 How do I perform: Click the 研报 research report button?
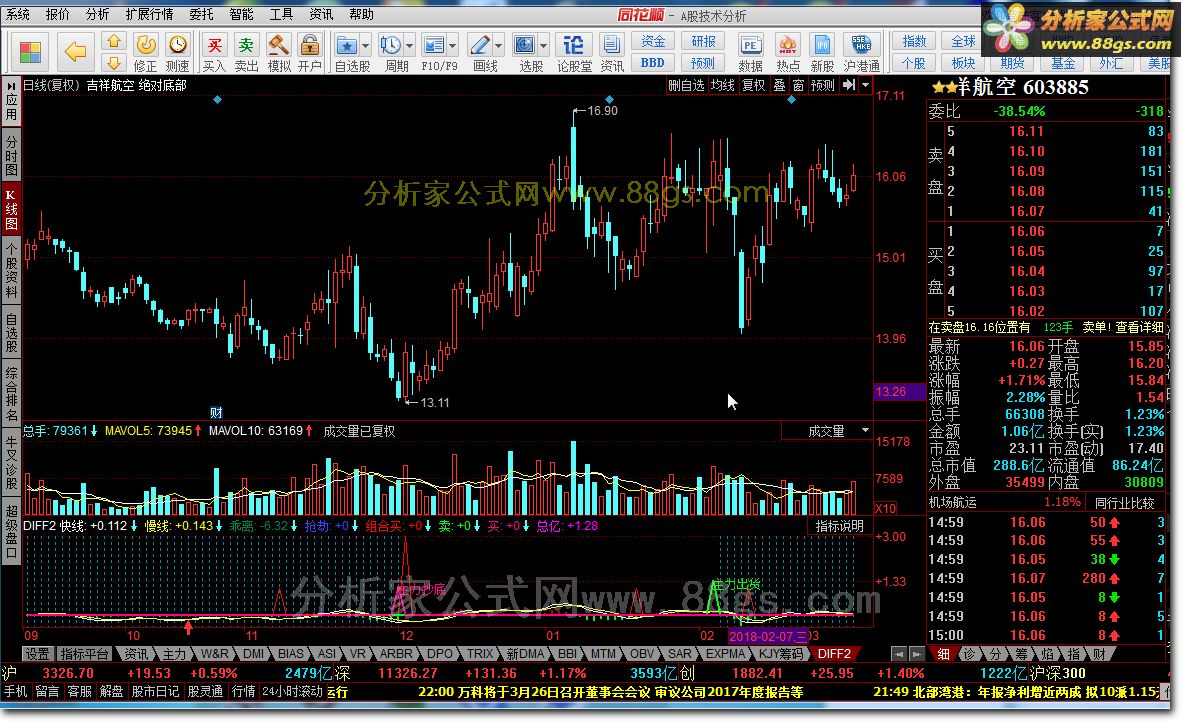click(703, 41)
